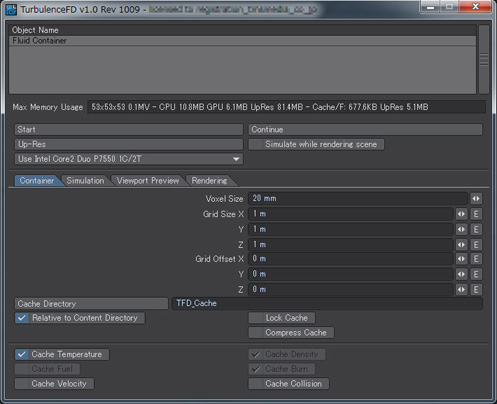Image resolution: width=497 pixels, height=404 pixels.
Task: Toggle Simulate while rendering scene
Action: pos(316,144)
